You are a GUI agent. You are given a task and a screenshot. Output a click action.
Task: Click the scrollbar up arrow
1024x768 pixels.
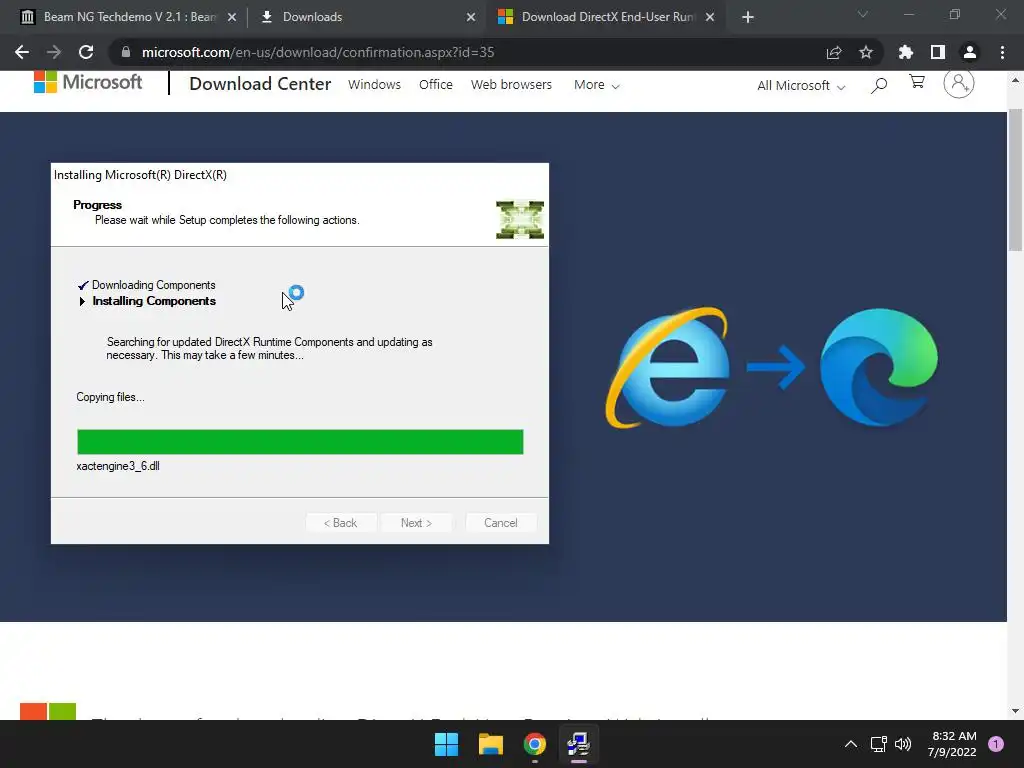tap(1015, 80)
